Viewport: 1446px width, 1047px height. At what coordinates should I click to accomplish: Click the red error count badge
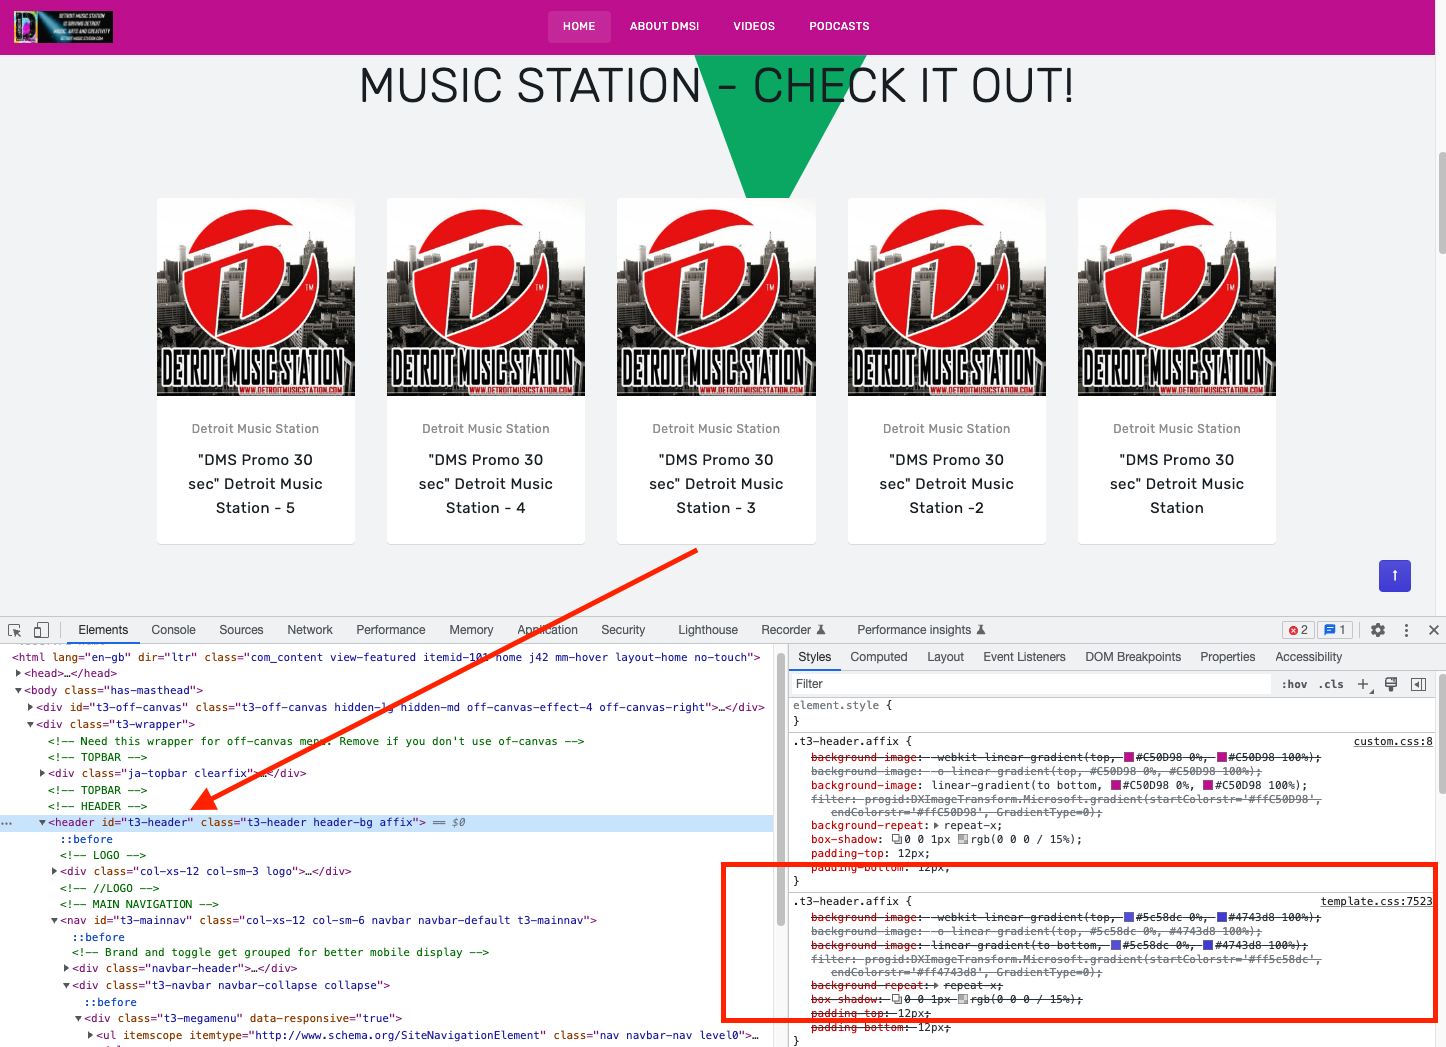pos(1298,630)
